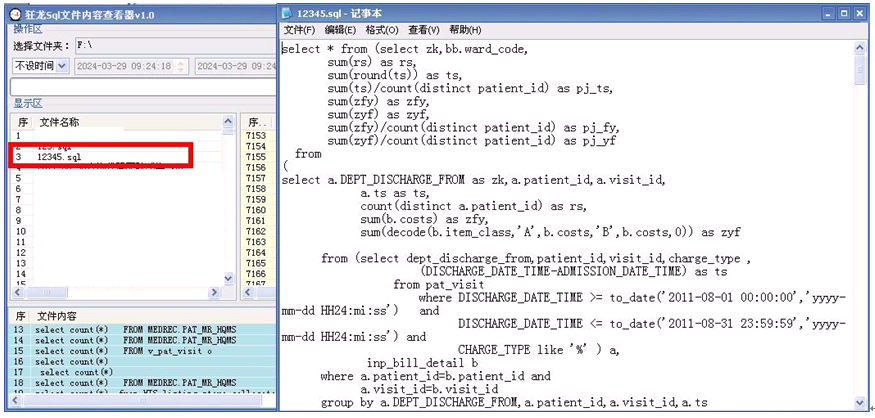Viewport: 875px width, 418px height.
Task: Click 'a.visit_id=b.visit_id' line in Notepad
Action: click(x=429, y=390)
